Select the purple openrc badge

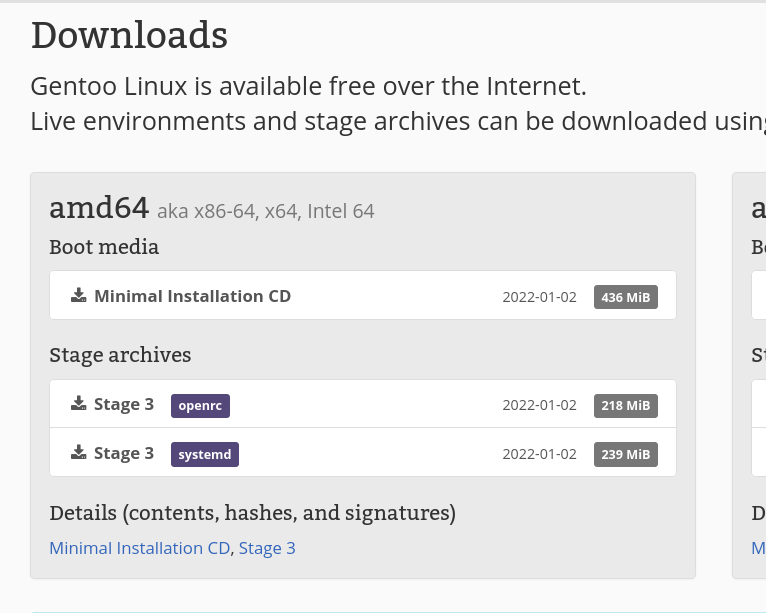[201, 405]
